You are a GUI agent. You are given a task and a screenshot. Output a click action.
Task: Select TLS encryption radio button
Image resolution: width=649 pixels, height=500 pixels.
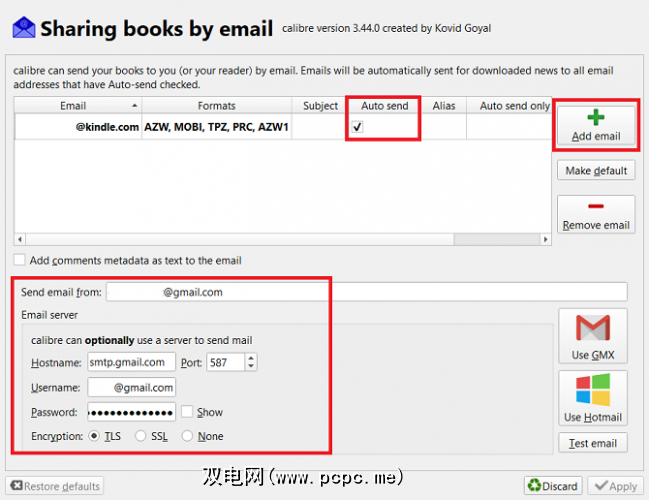coord(94,436)
